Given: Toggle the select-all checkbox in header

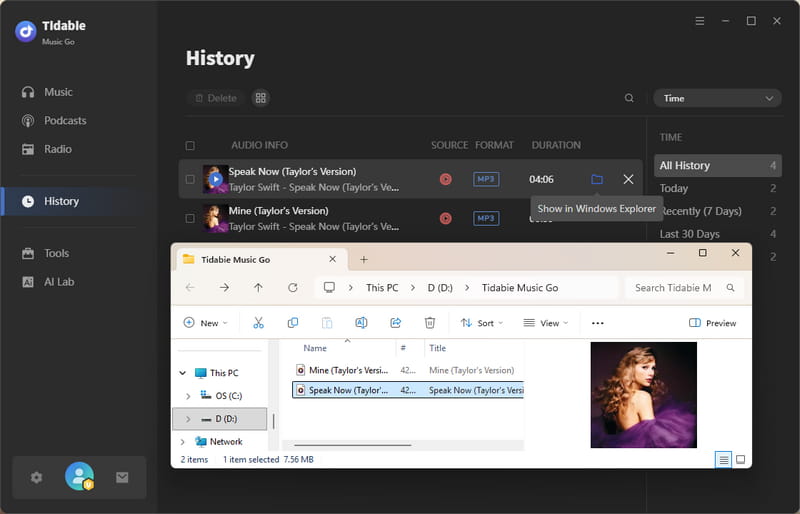Looking at the screenshot, I should coord(190,145).
